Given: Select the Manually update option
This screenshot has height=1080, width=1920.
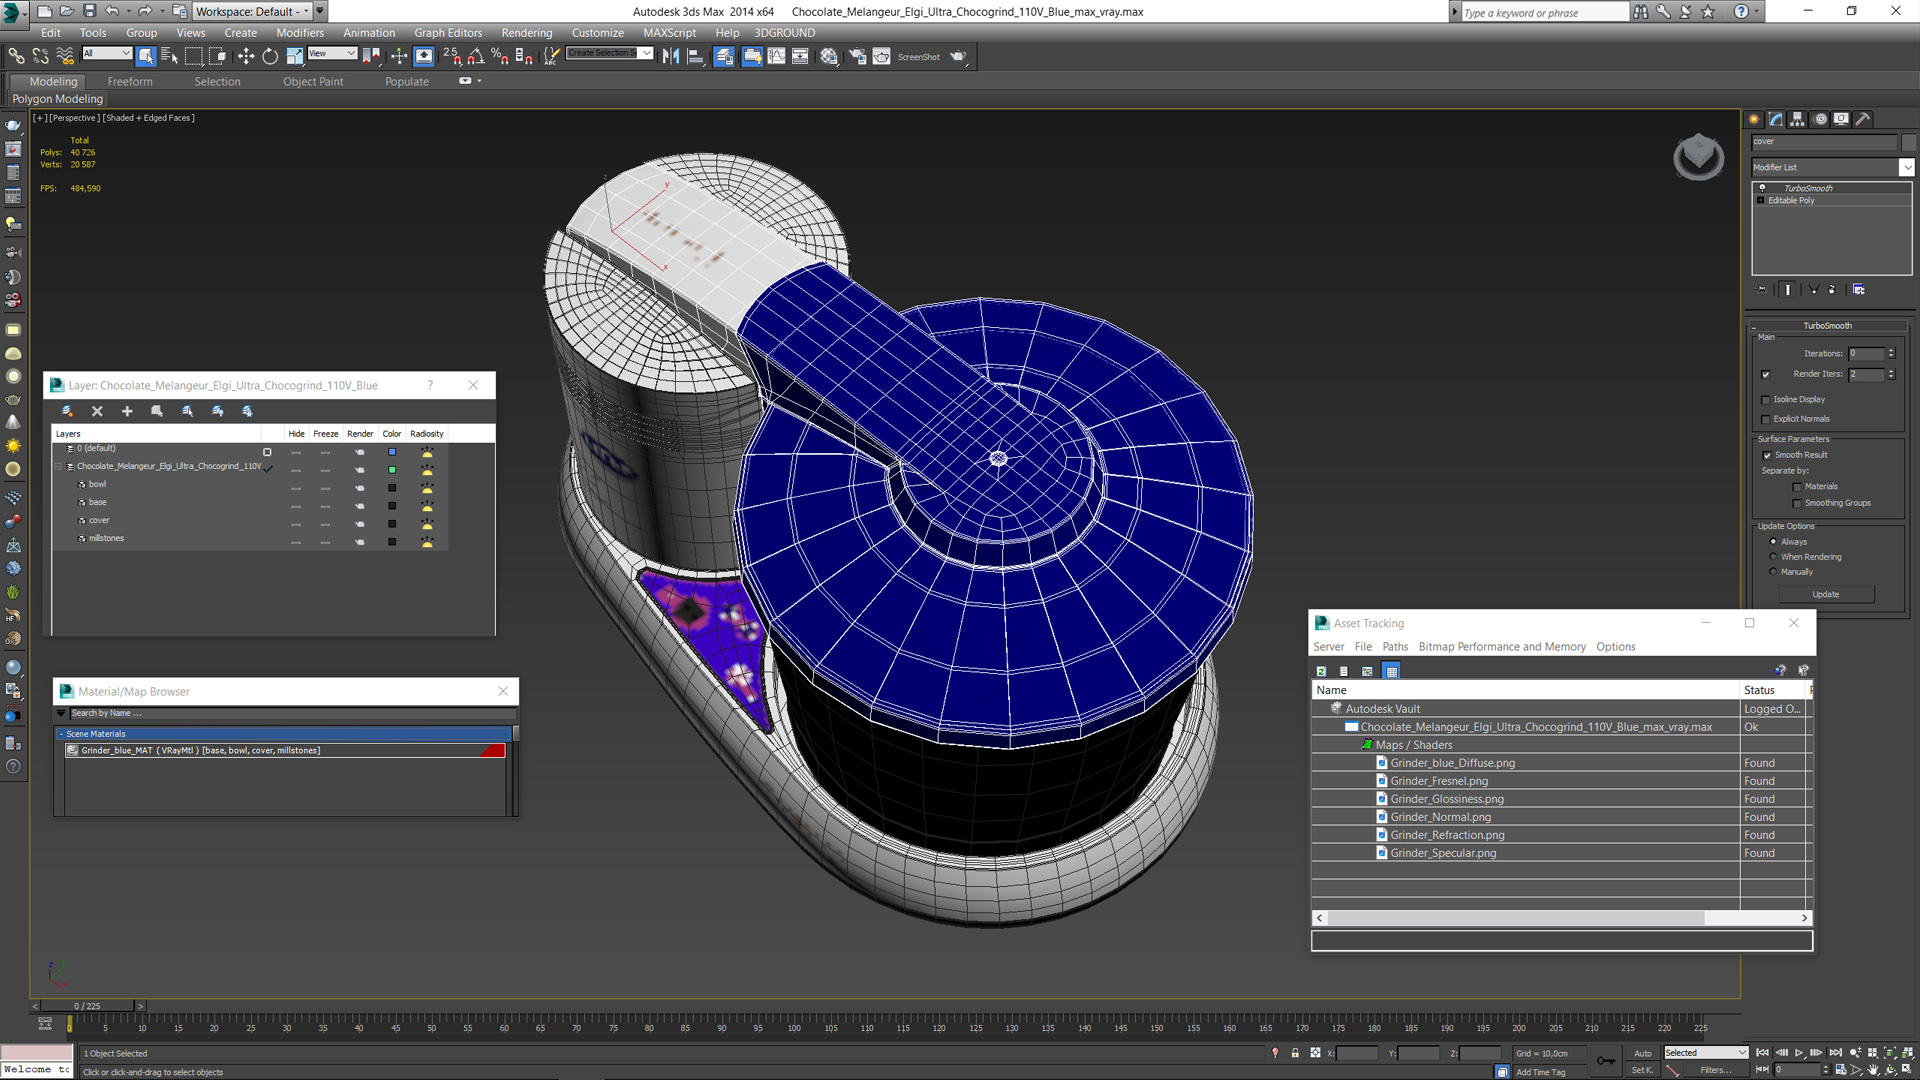Looking at the screenshot, I should pos(1773,572).
